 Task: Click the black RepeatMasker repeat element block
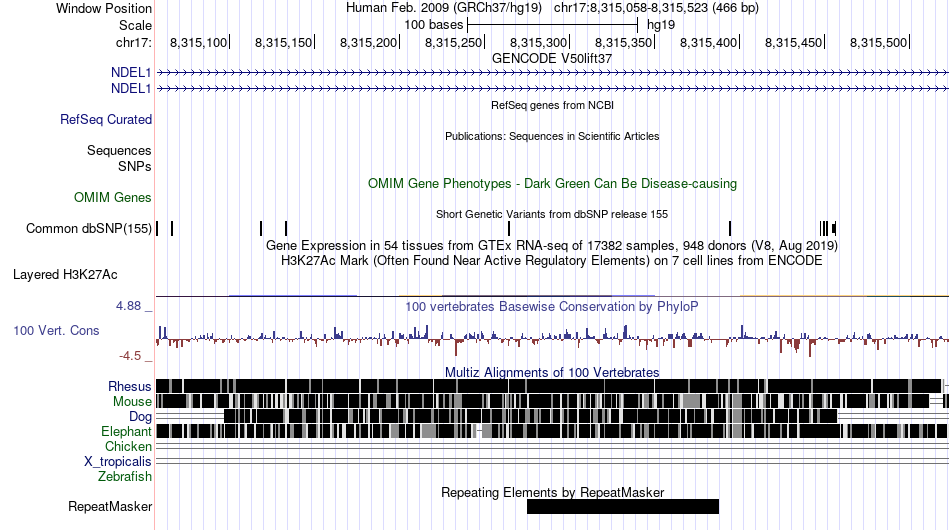tap(623, 506)
